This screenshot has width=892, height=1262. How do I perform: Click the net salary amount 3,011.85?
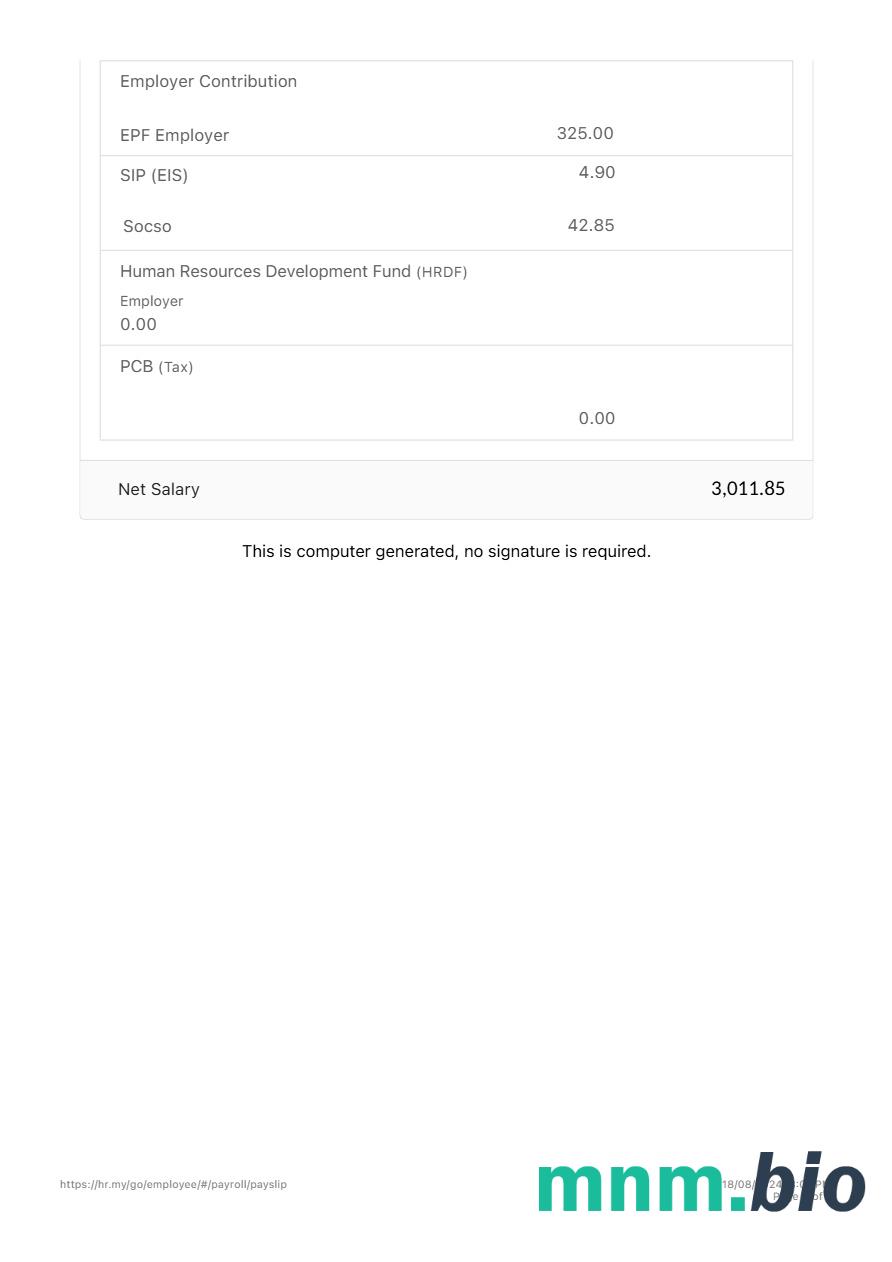tap(747, 489)
